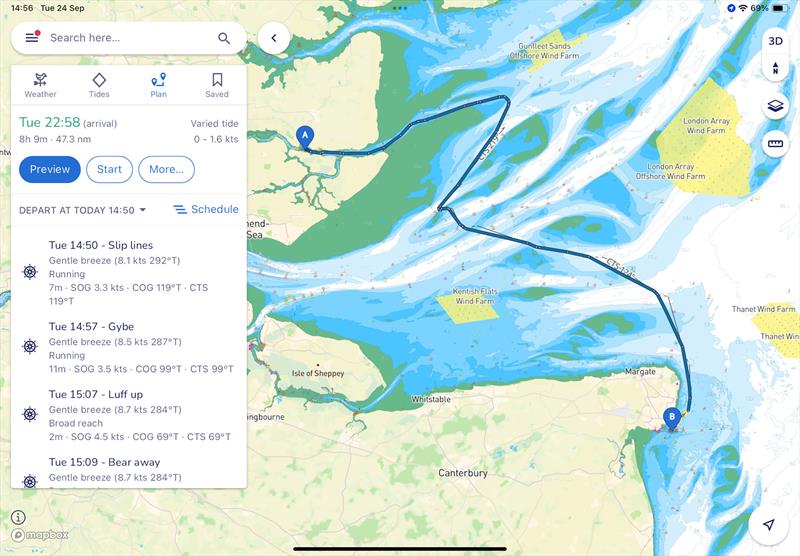Screen dimensions: 800x556
Task: Toggle the 3D map view
Action: [776, 41]
